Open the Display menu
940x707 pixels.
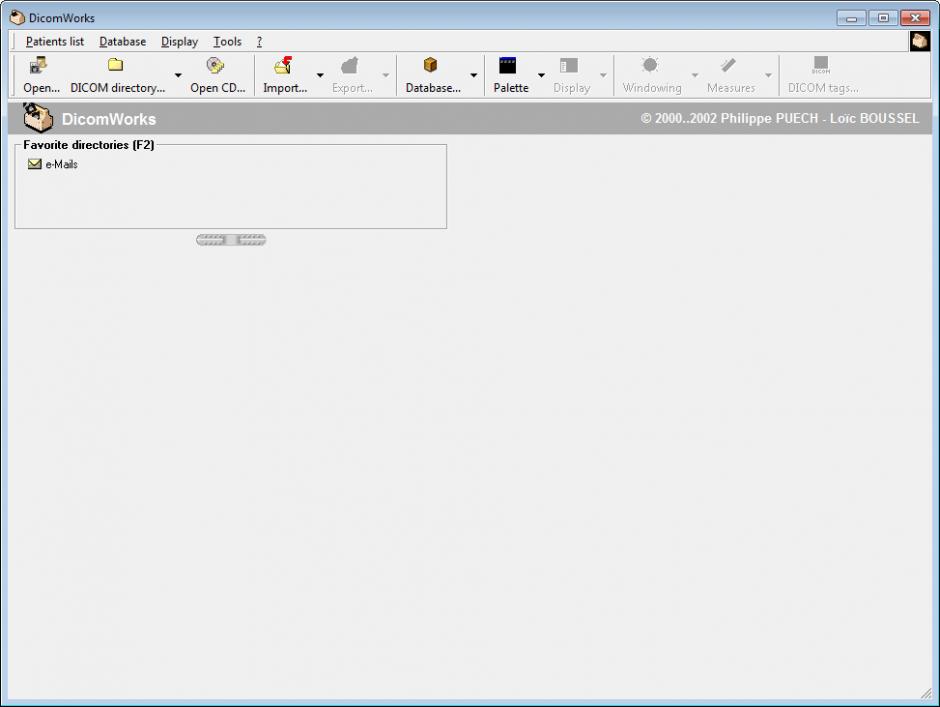pyautogui.click(x=179, y=41)
